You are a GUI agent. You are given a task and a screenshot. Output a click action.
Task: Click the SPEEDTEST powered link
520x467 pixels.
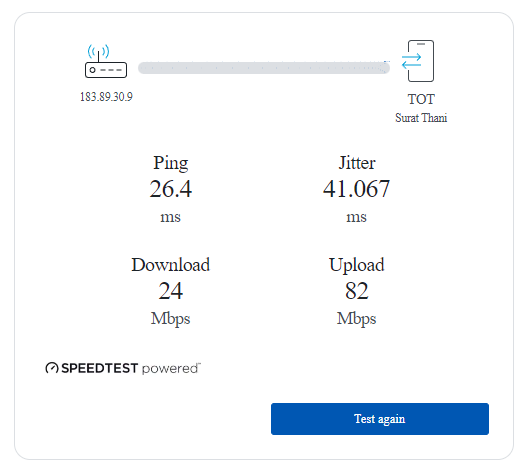click(123, 368)
